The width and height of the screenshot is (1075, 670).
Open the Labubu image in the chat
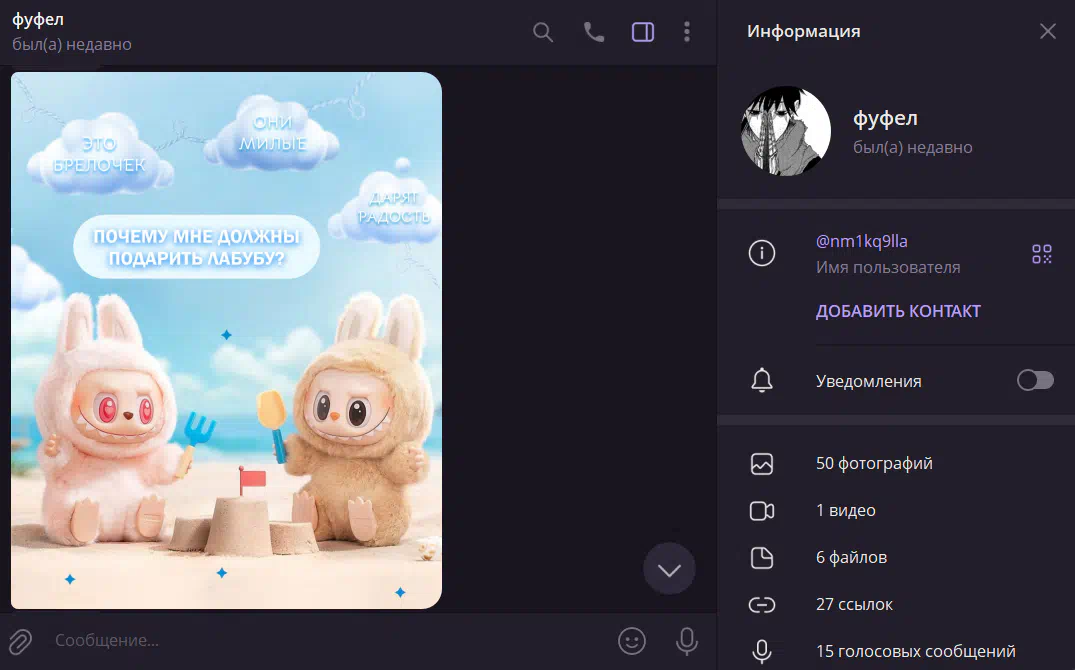pos(226,340)
